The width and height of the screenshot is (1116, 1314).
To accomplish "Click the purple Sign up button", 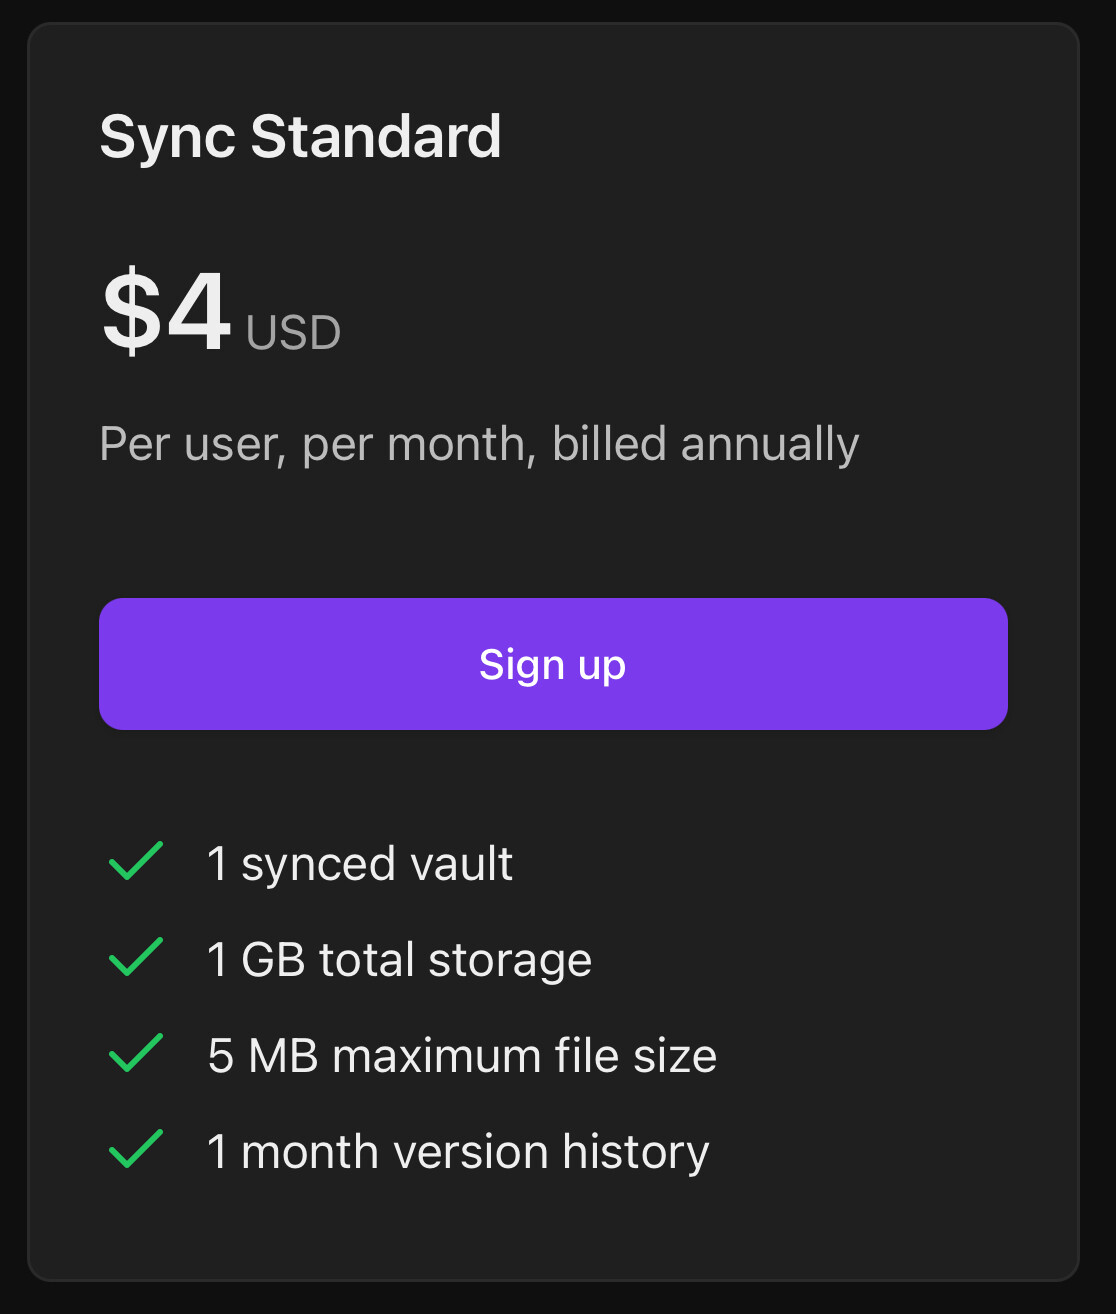I will pos(553,664).
